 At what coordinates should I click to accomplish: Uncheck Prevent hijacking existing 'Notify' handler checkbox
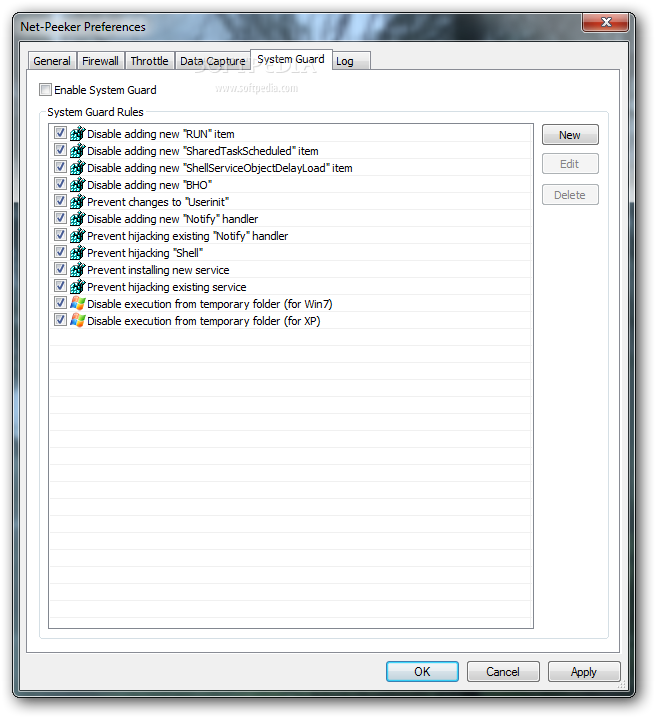click(60, 234)
